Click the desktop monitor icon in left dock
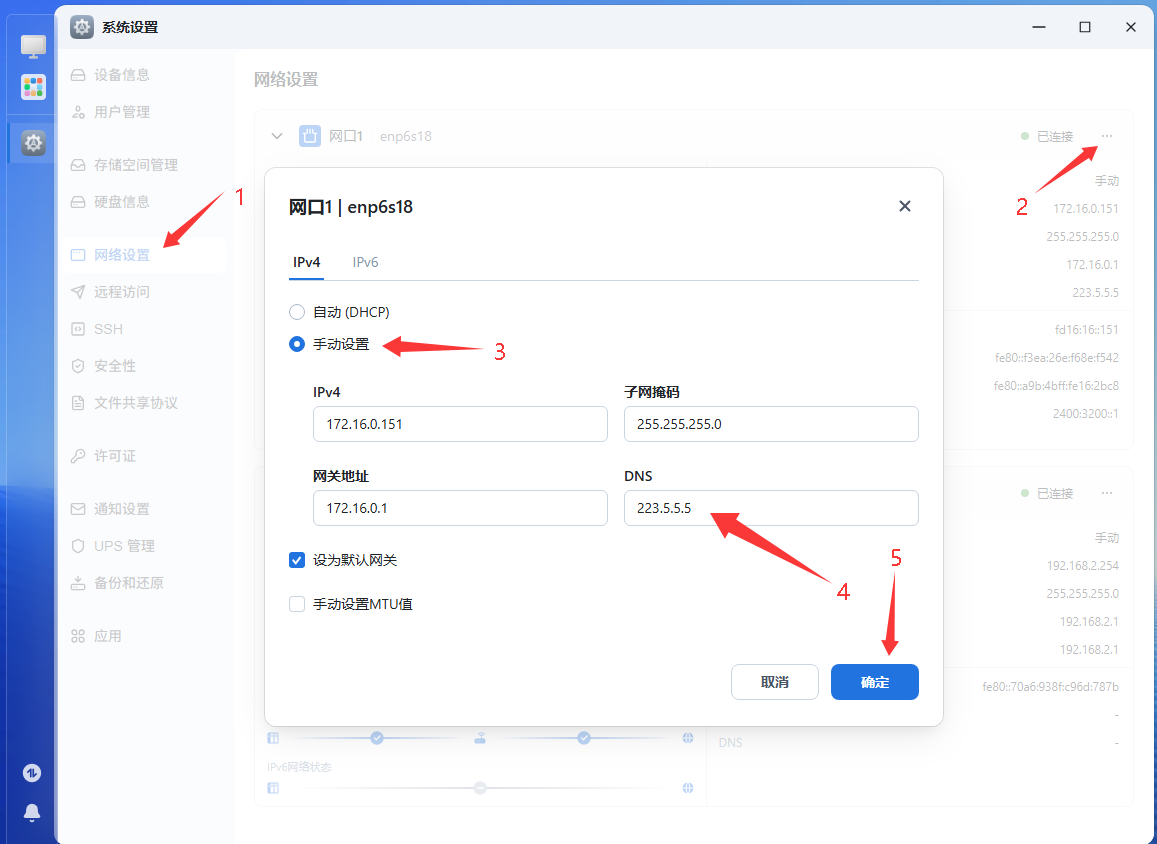1157x844 pixels. tap(33, 46)
